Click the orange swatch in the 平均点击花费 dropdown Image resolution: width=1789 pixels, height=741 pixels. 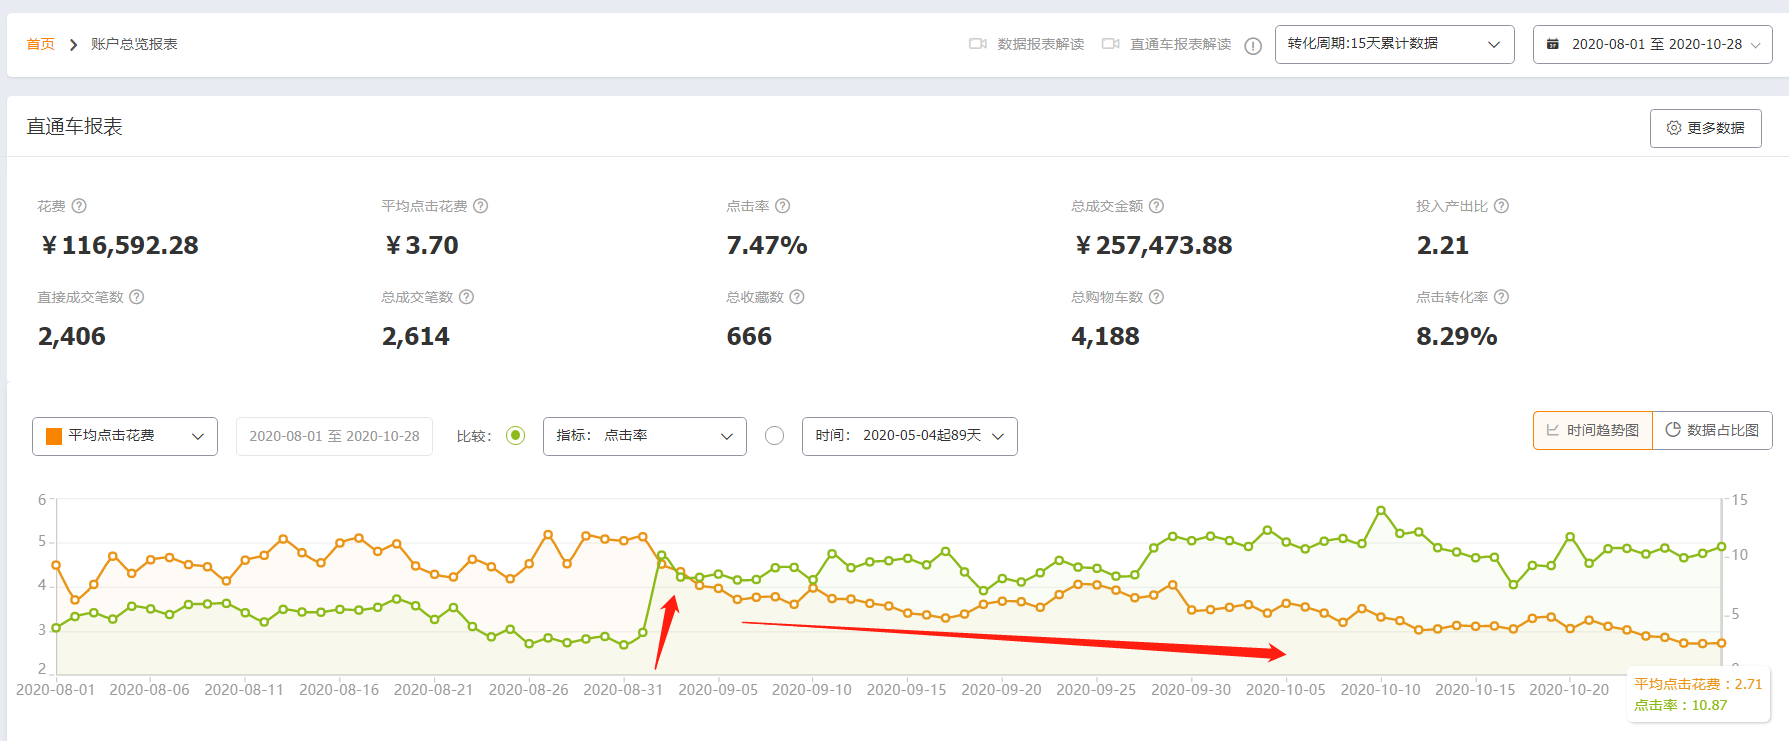(54, 436)
